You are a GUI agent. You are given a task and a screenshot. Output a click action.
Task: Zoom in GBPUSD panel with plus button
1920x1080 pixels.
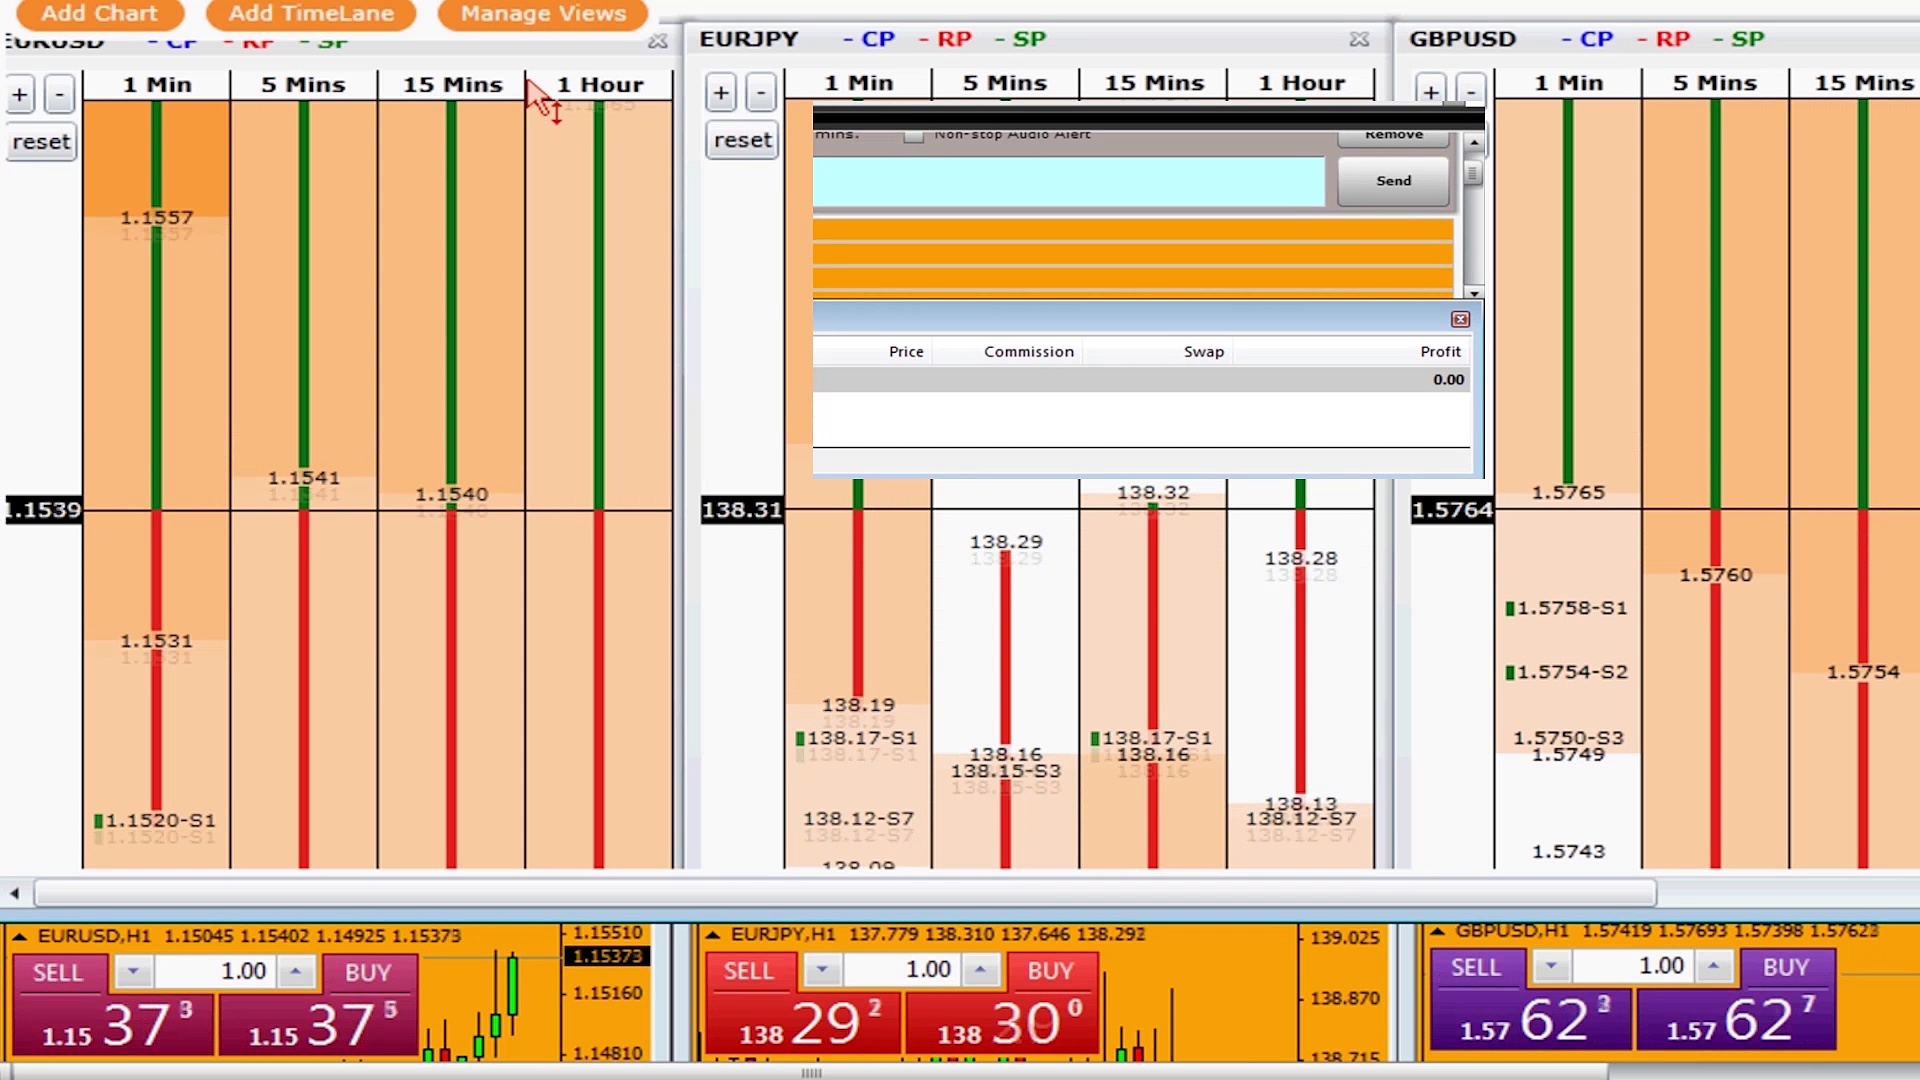pos(1431,92)
